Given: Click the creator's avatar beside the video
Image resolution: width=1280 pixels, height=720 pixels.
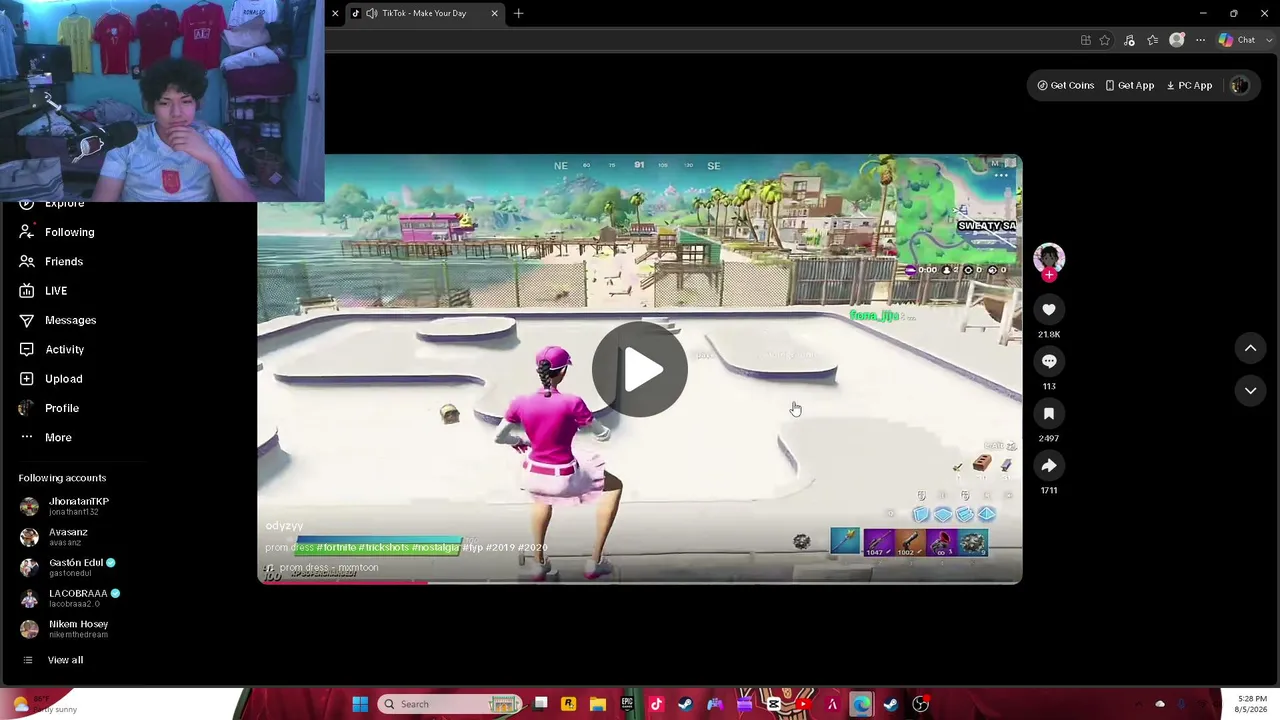Looking at the screenshot, I should point(1049,258).
